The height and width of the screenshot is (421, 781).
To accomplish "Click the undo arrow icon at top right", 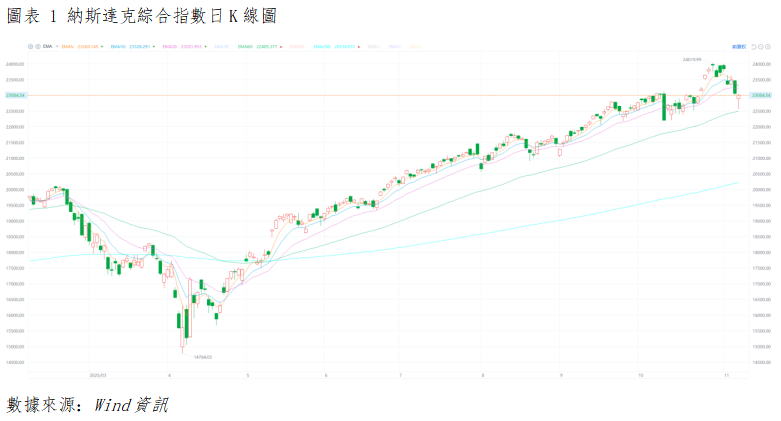I will coord(753,46).
